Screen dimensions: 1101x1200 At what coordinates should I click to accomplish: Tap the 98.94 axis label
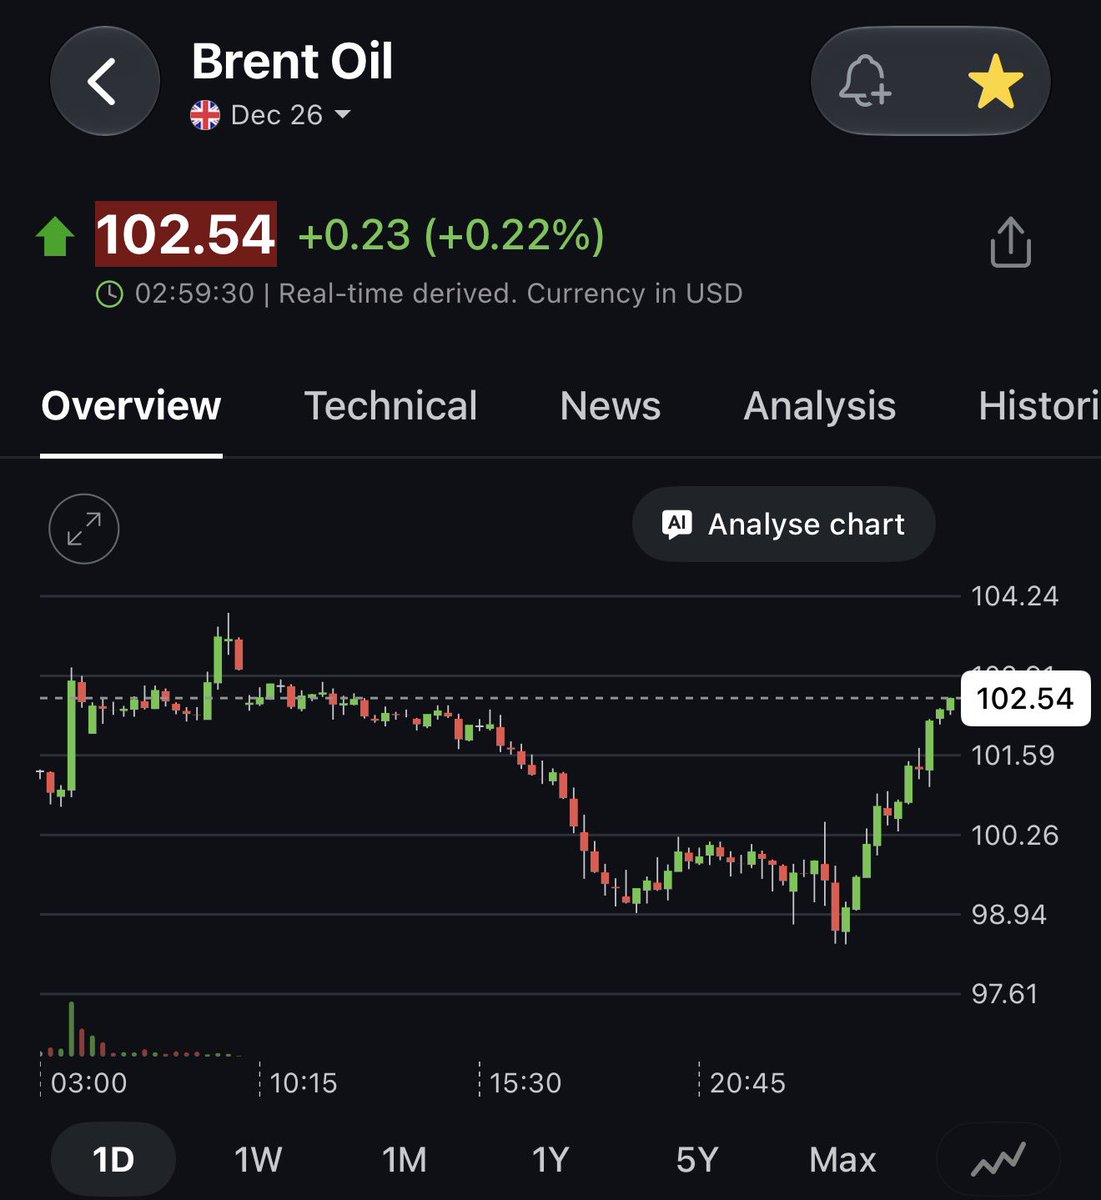pos(1009,914)
